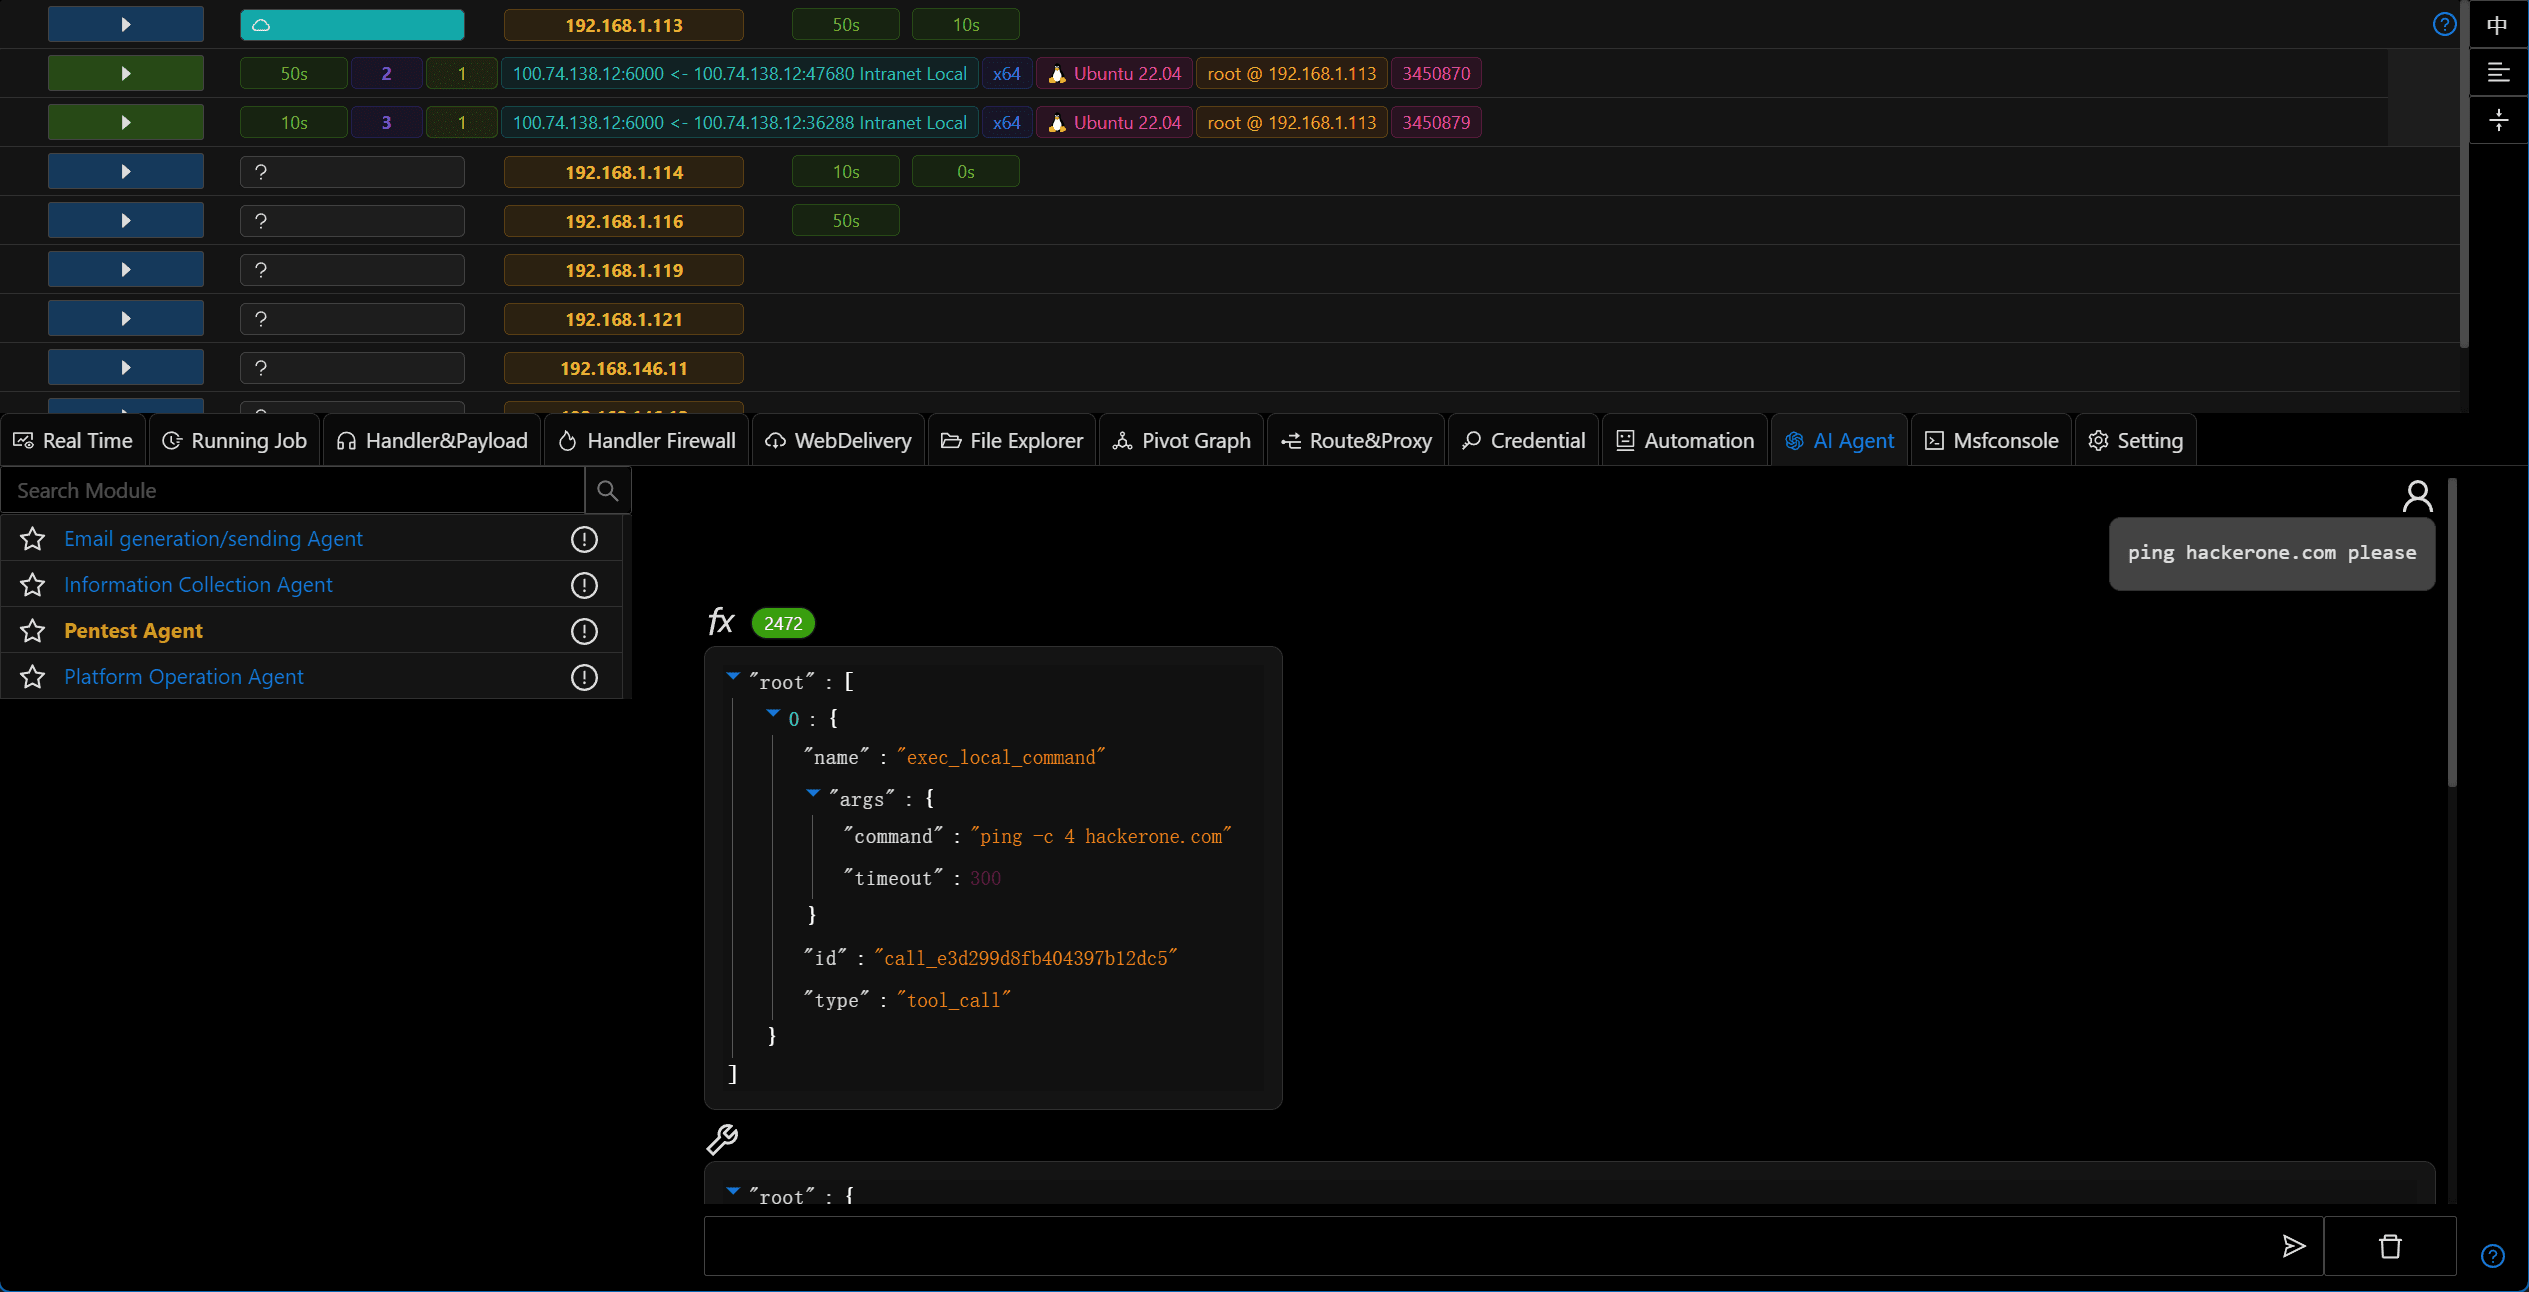This screenshot has height=1292, width=2529.
Task: Collapse the first "root" JSON array
Action: 733,676
